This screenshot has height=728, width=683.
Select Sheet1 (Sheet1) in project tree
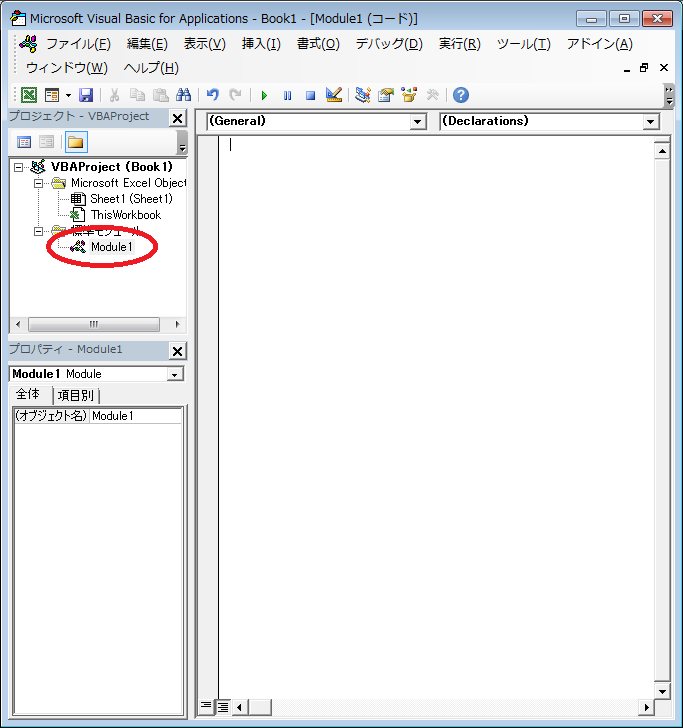tap(131, 199)
